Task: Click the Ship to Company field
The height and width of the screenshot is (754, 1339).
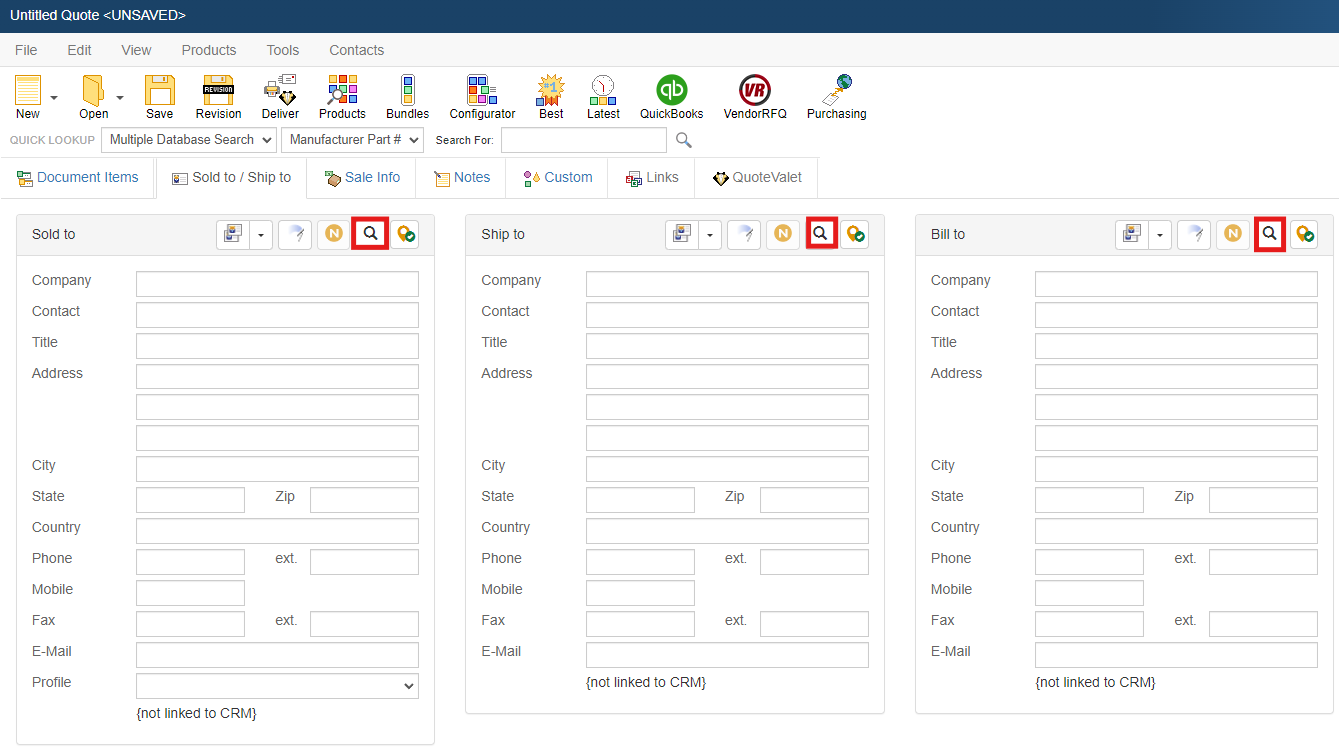Action: [727, 284]
